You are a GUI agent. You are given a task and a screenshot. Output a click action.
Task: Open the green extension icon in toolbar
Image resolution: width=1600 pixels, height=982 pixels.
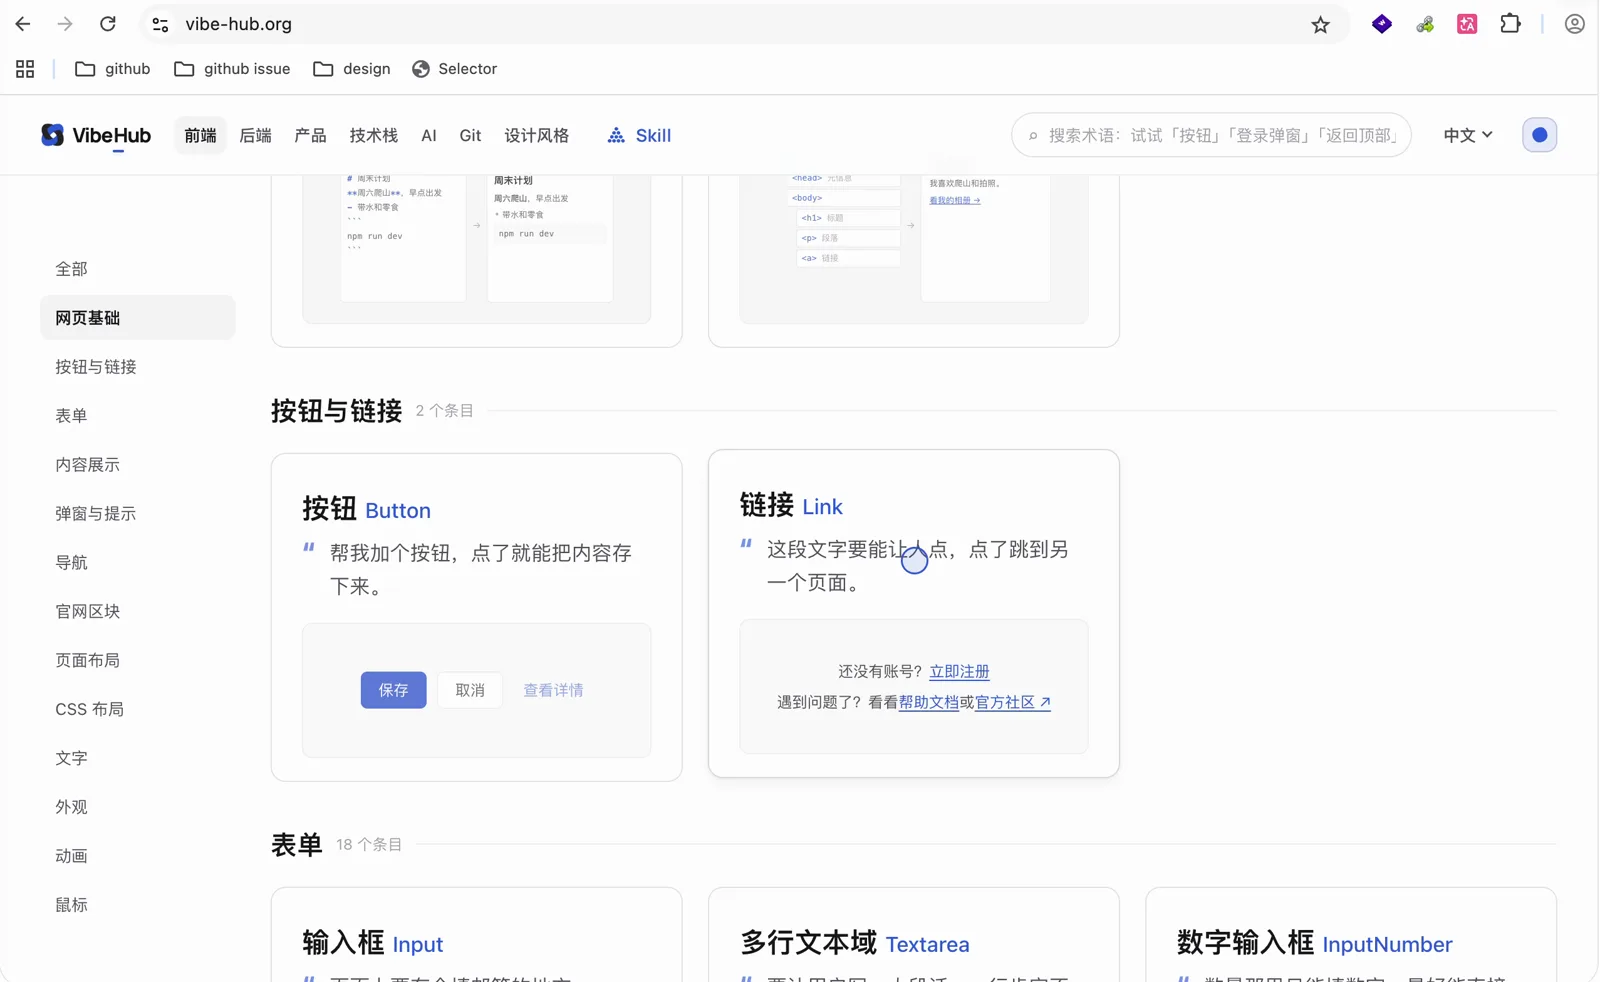(x=1425, y=24)
